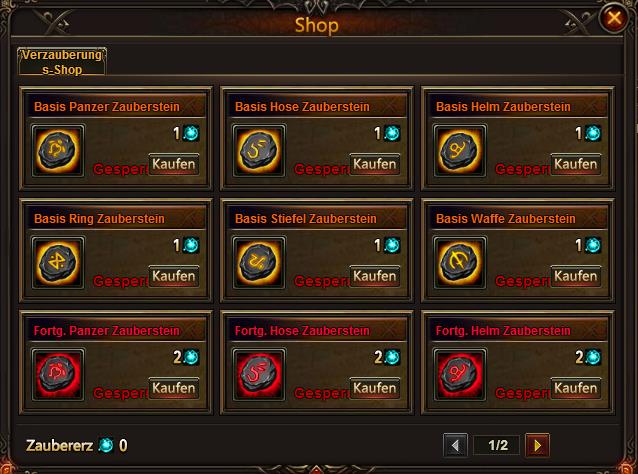638x474 pixels.
Task: Buy the Basis Panzer Zauberstein via Kaufen
Action: pyautogui.click(x=174, y=164)
